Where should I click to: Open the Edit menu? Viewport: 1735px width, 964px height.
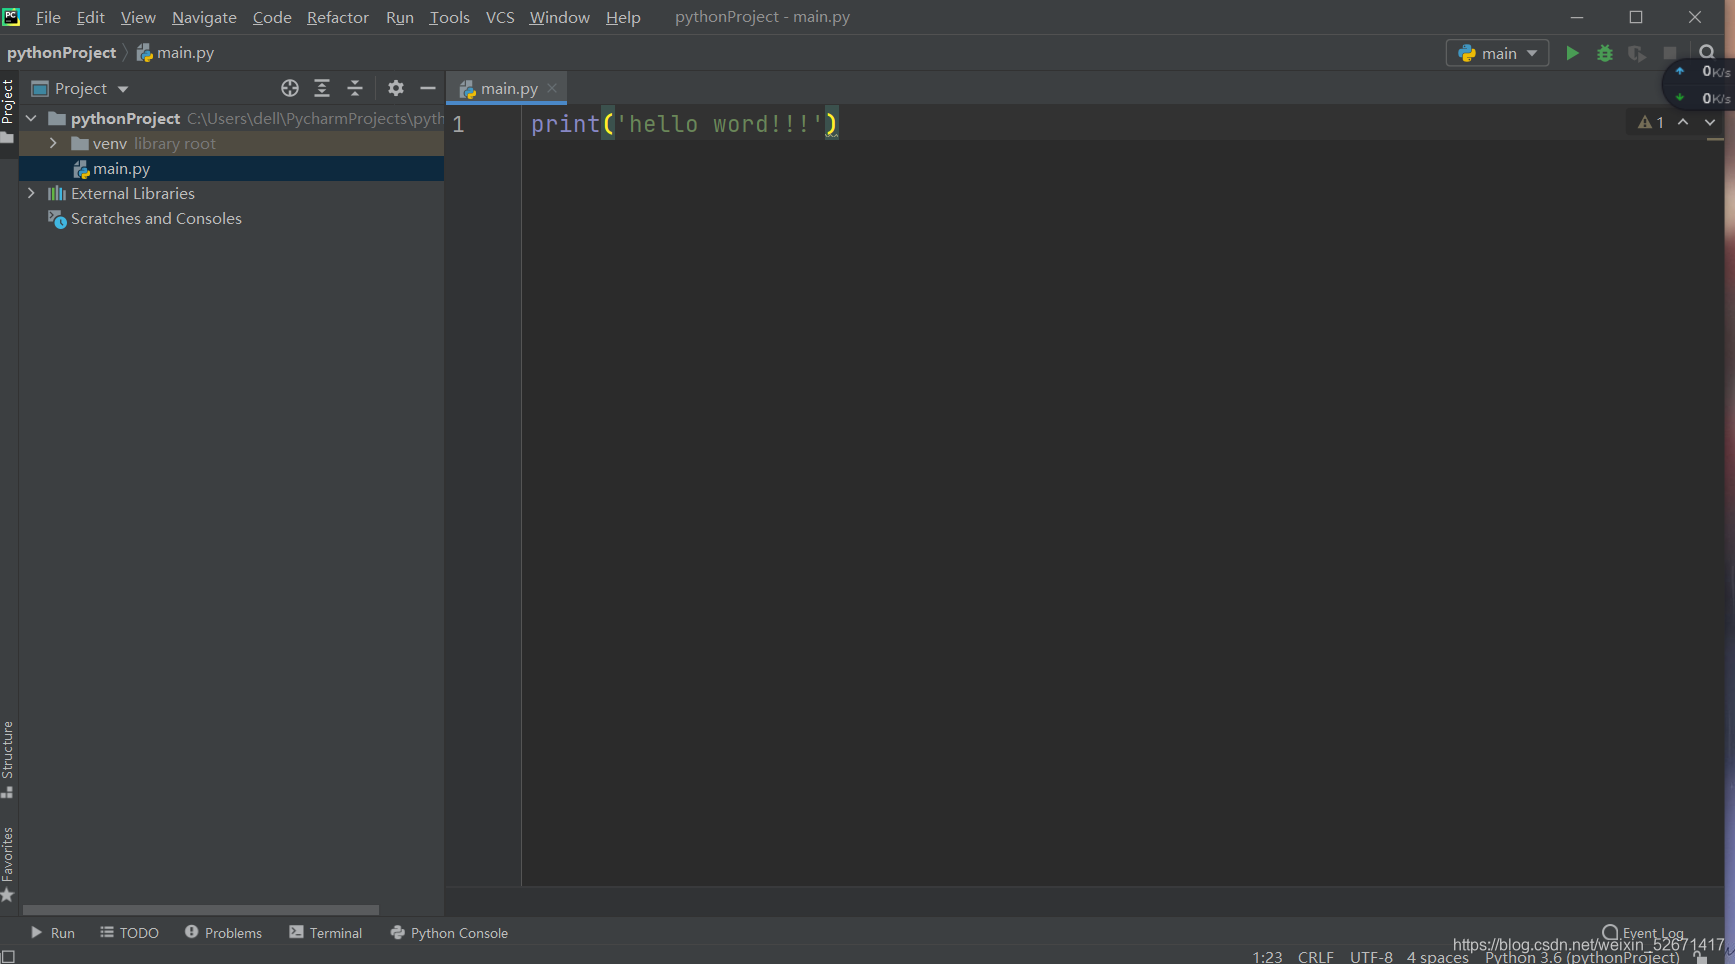91,17
